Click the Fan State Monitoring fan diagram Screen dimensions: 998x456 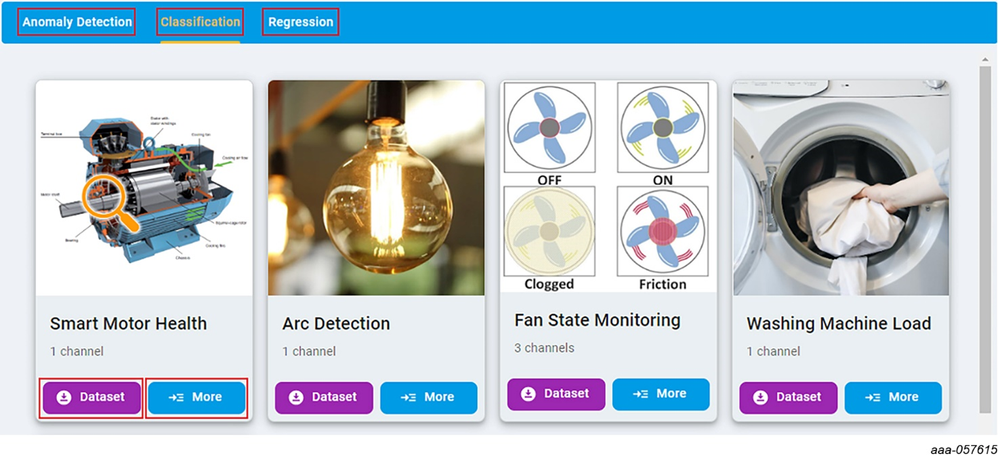tap(608, 186)
